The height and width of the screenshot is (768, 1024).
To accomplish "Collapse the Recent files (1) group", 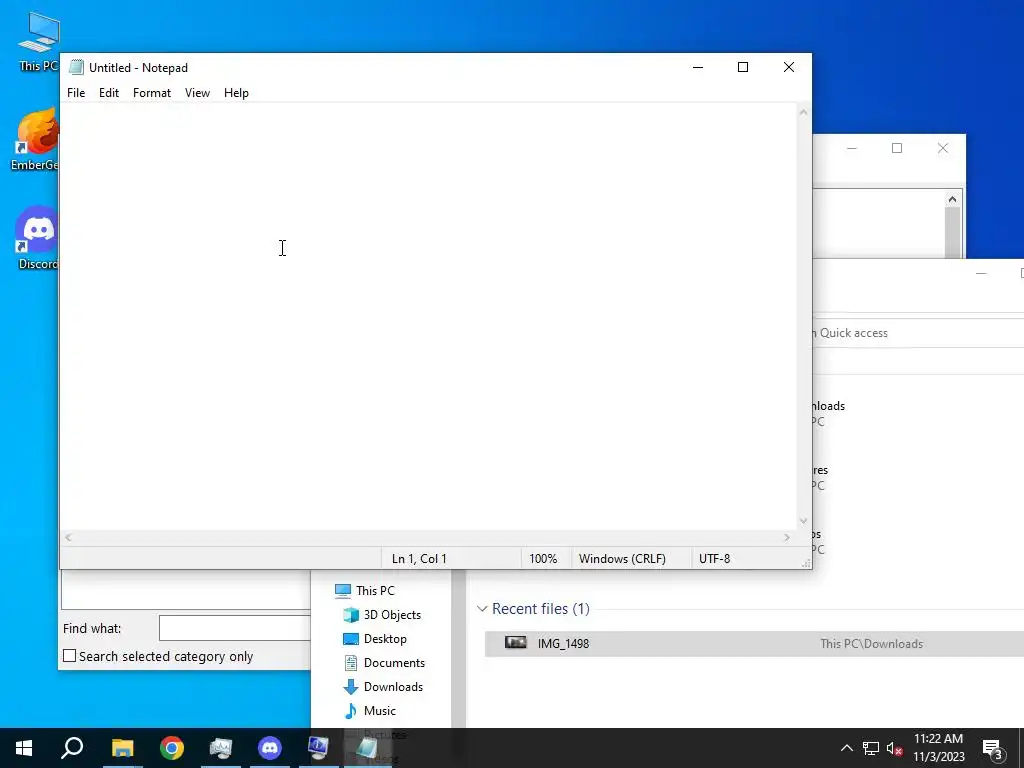I will point(482,609).
